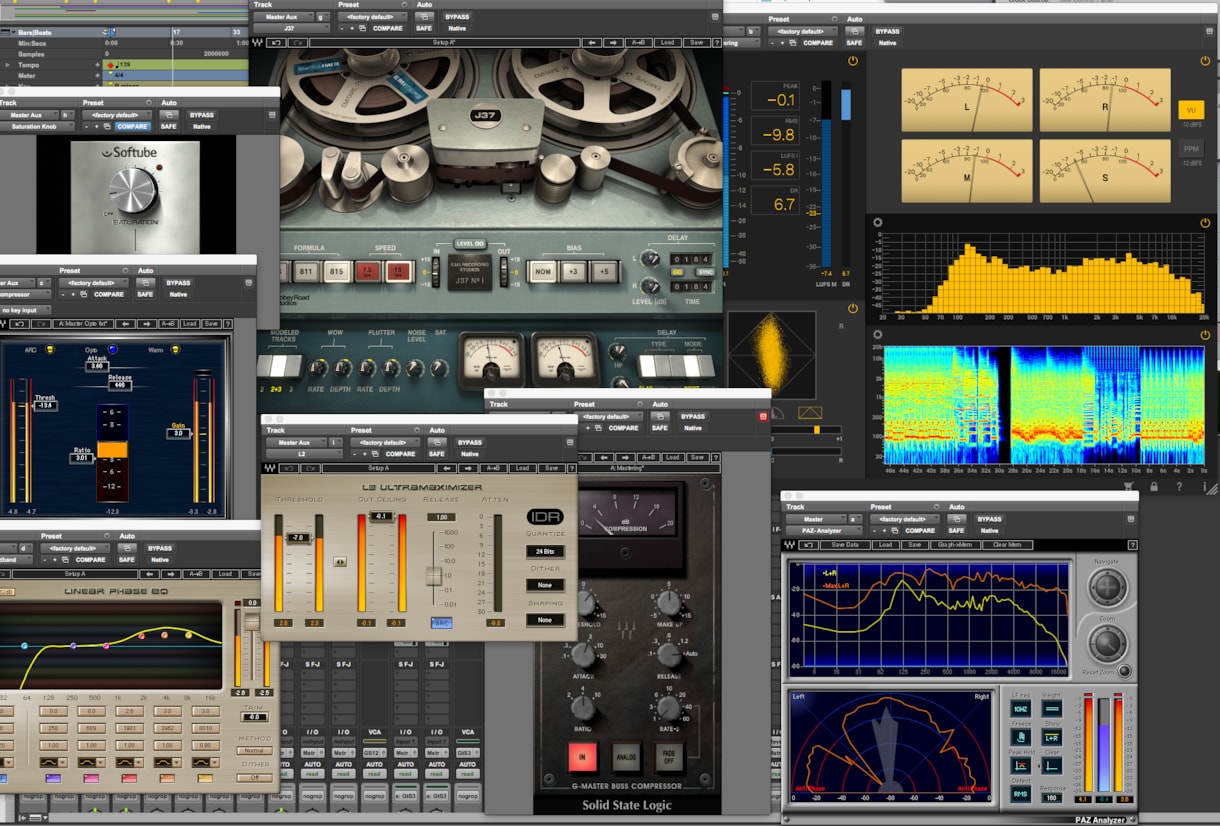Open the Master Aux track selector in L2 window
Viewport: 1220px width, 826px height.
click(x=297, y=442)
